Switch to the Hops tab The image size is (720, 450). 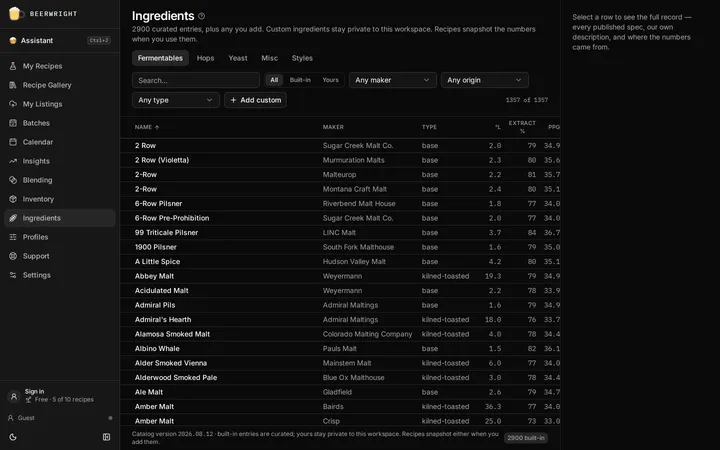pyautogui.click(x=205, y=58)
